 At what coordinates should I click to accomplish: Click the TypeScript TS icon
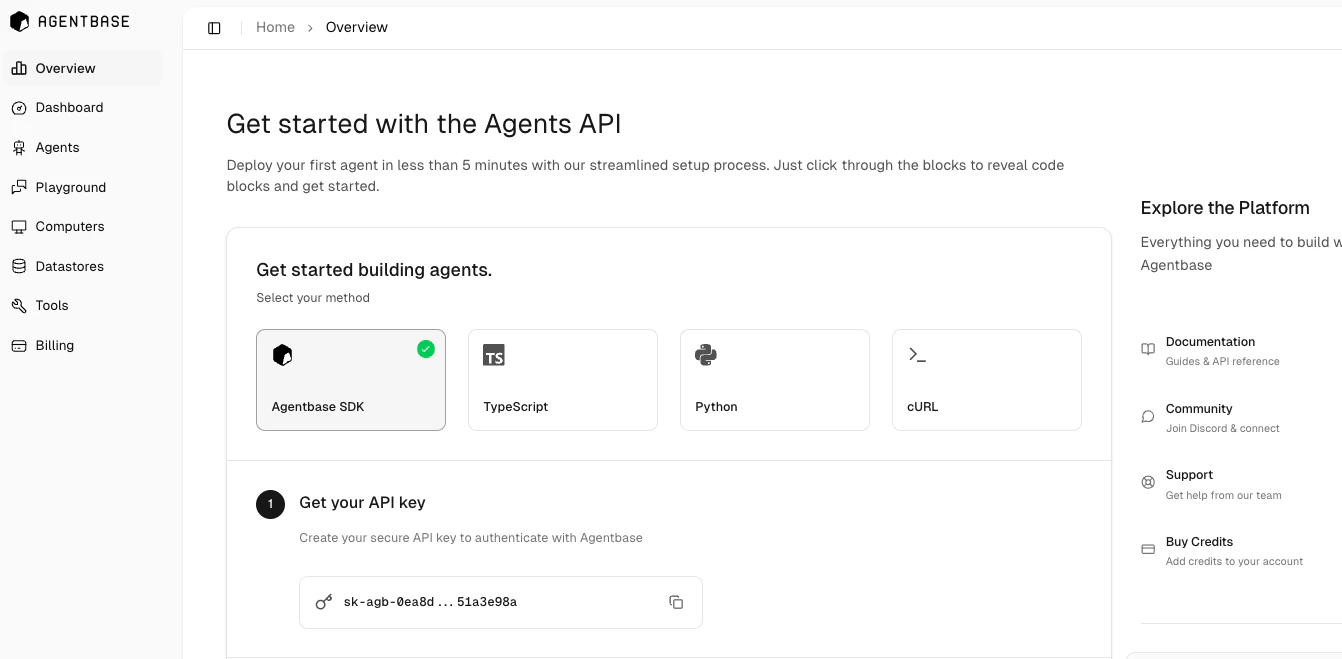(x=494, y=355)
